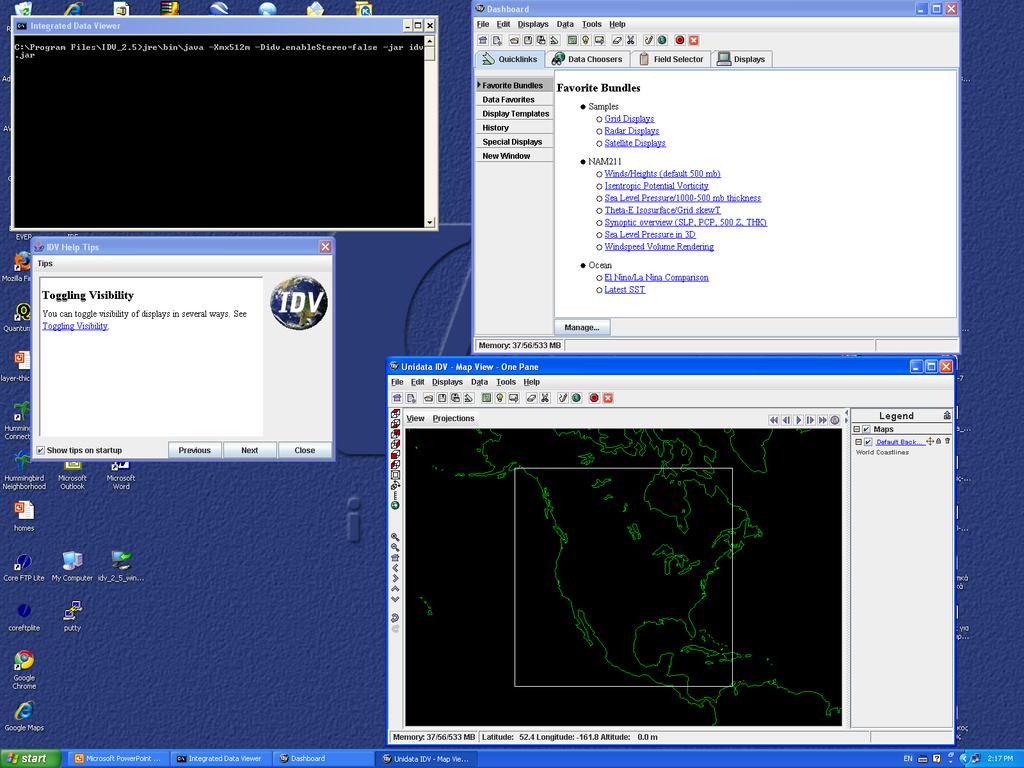Float the Legend with its header icon
The image size is (1024, 768).
(947, 415)
